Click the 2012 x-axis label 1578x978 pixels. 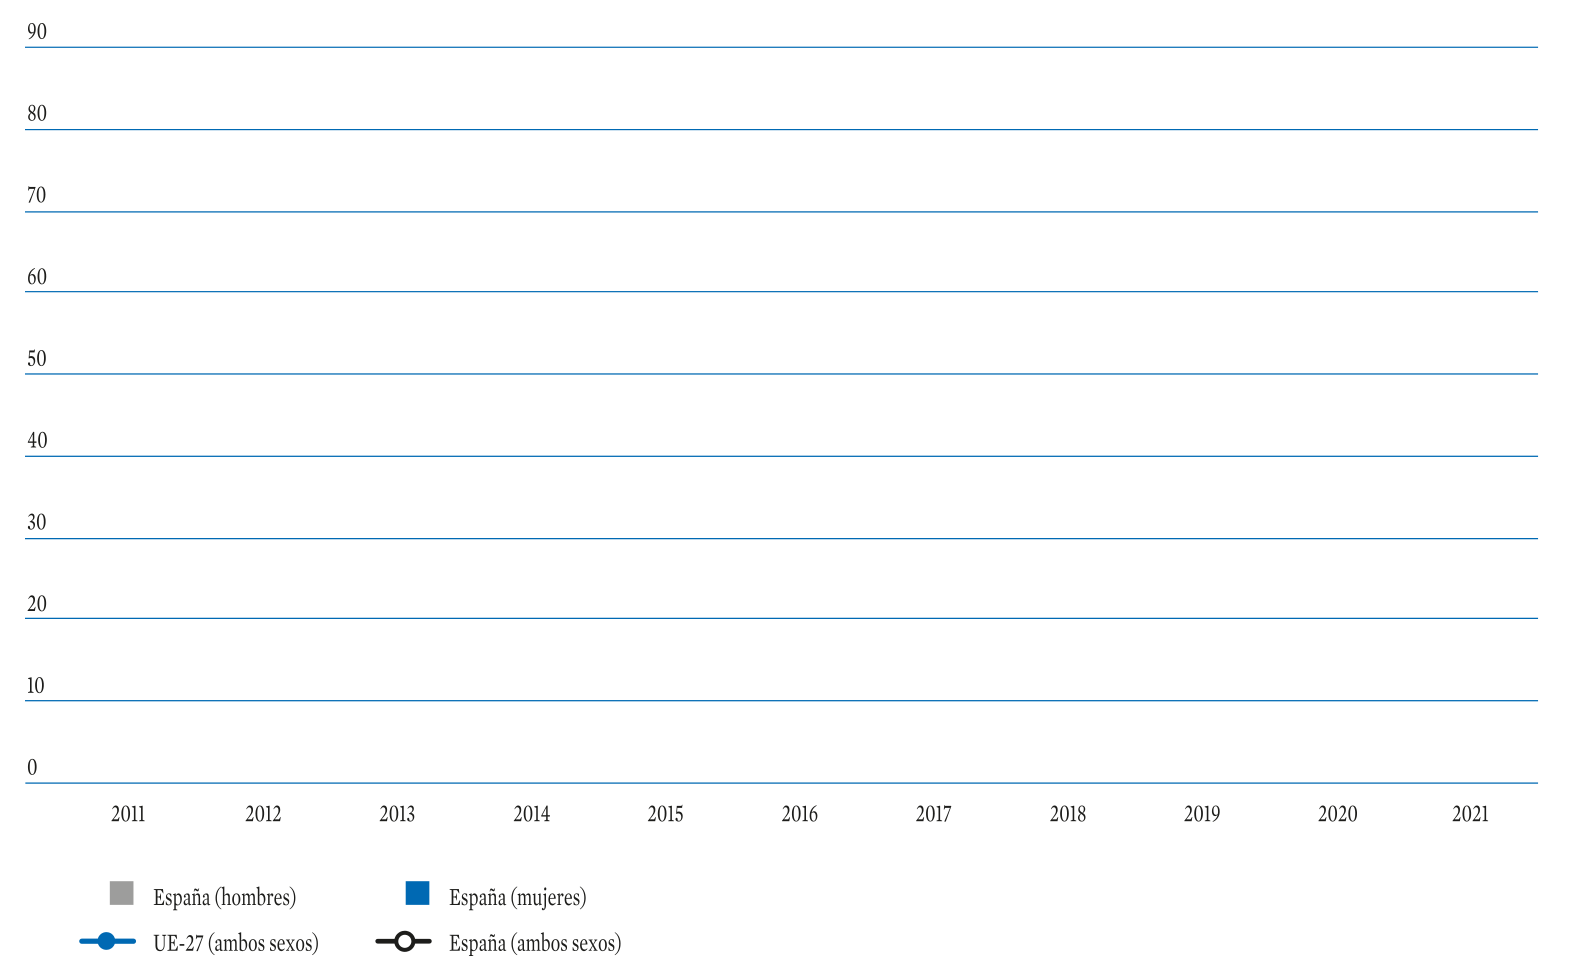click(x=263, y=814)
